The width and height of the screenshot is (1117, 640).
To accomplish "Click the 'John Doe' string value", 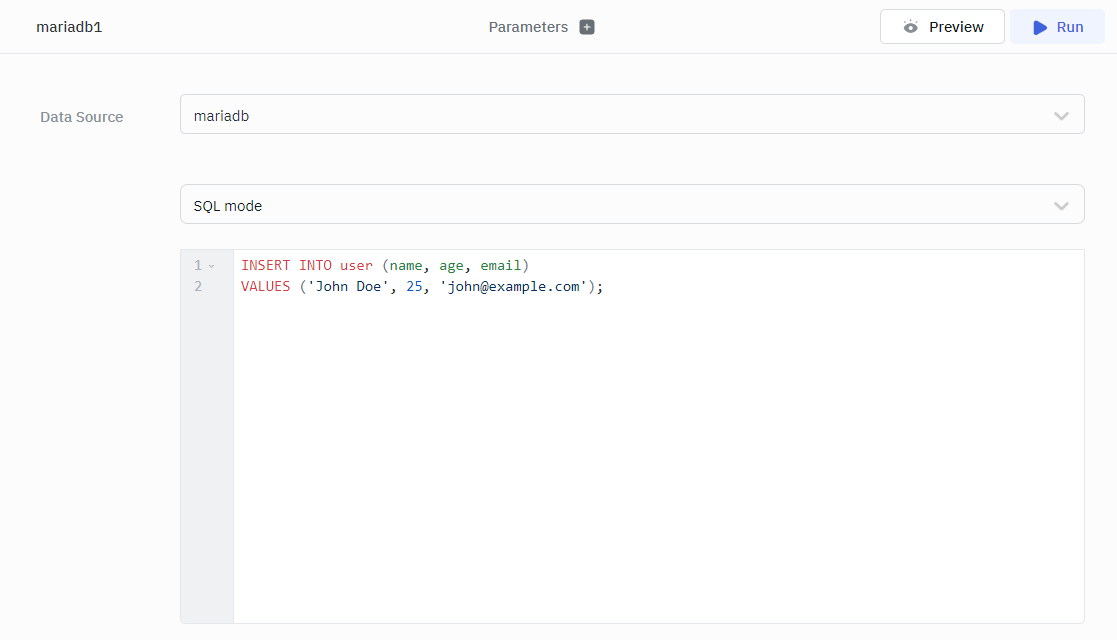I will point(348,287).
